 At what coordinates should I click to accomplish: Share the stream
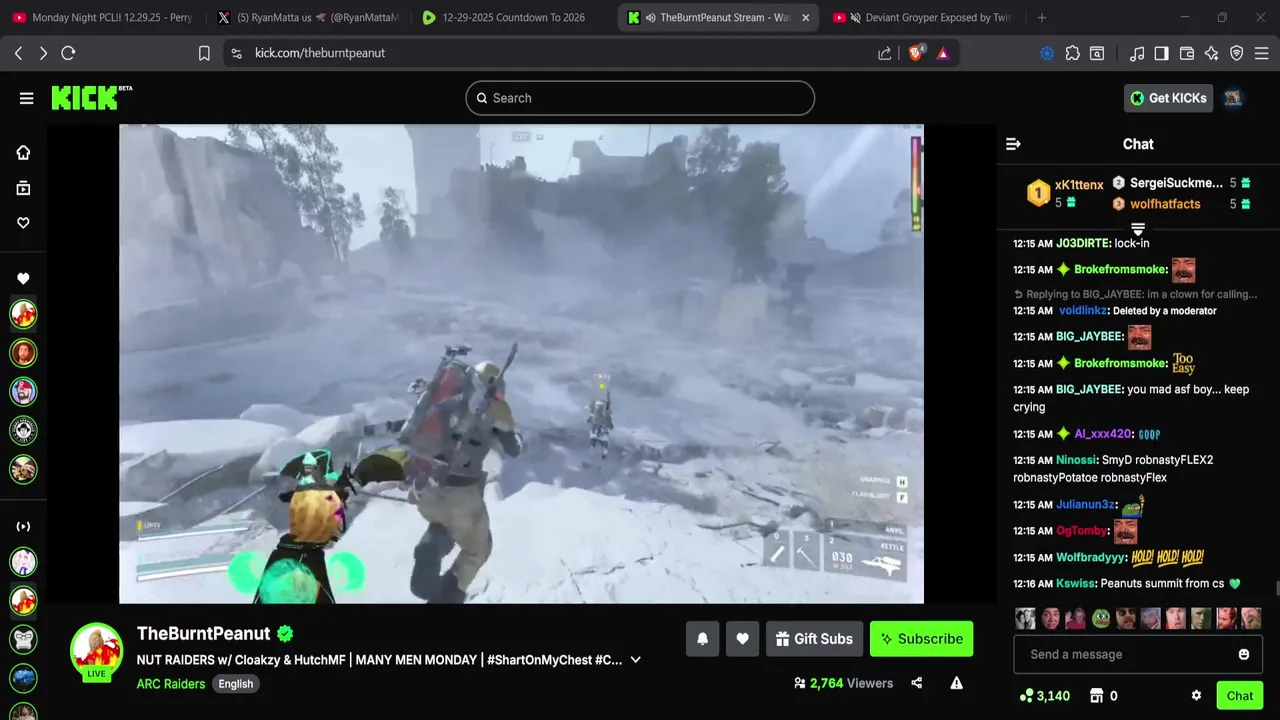[917, 683]
